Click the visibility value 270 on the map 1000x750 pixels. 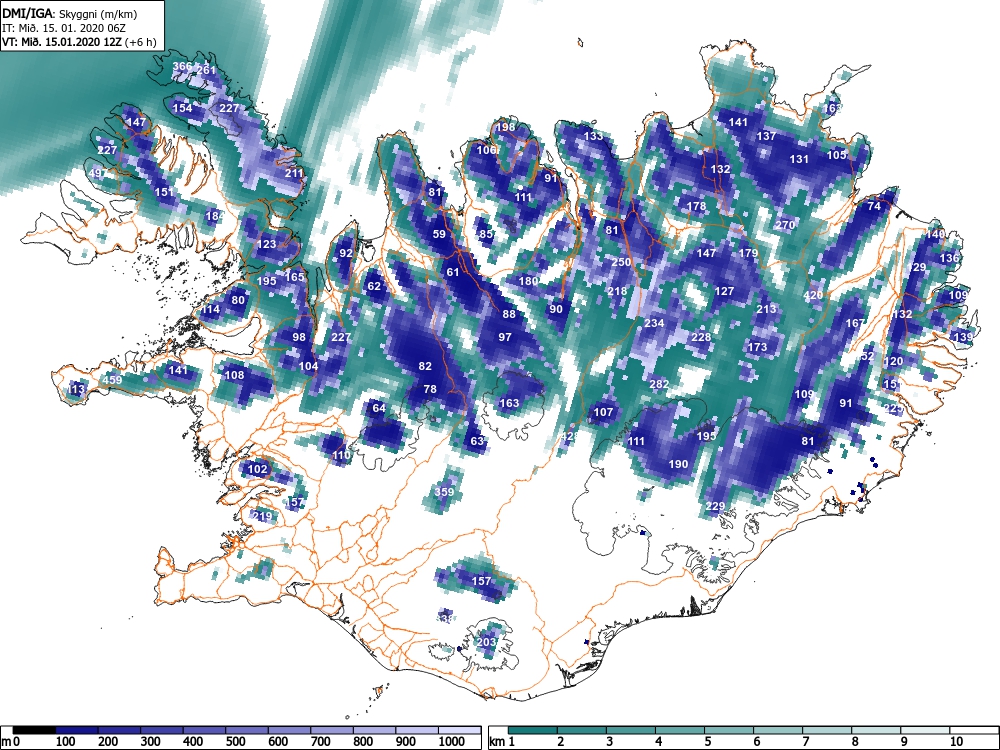pos(785,225)
